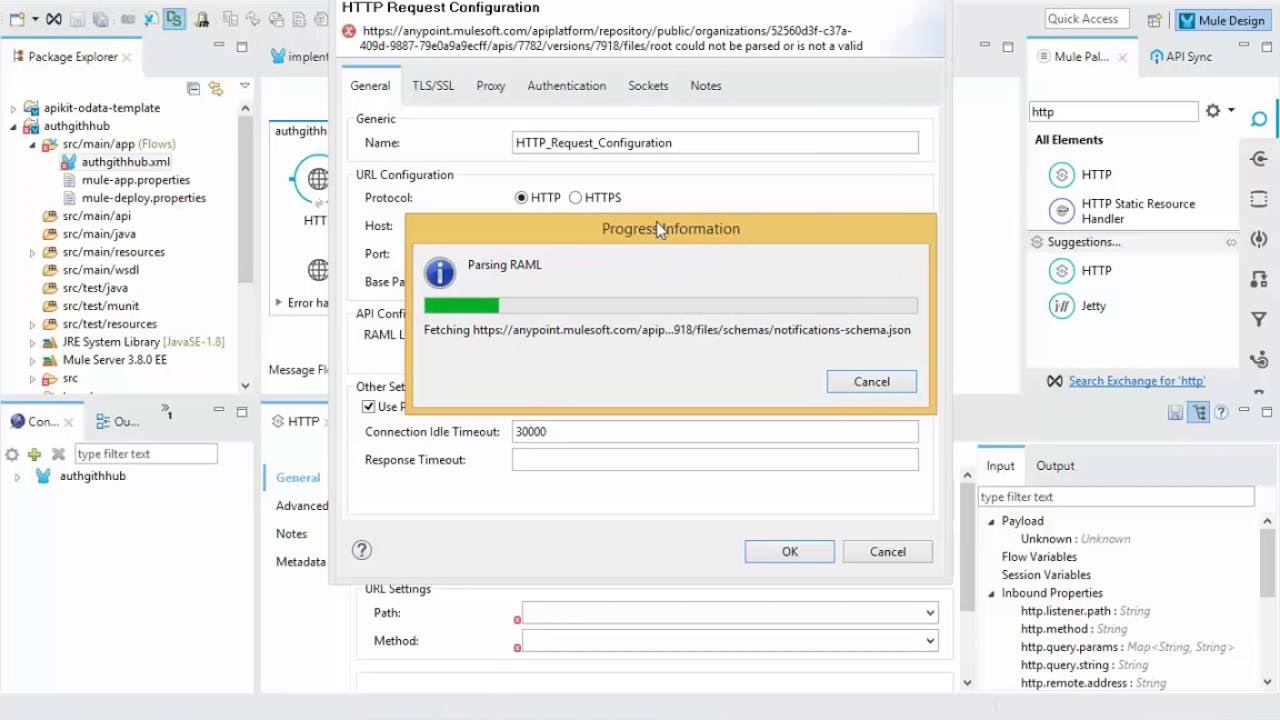Click the Mule Palette search field
Image resolution: width=1280 pixels, height=720 pixels.
click(x=1113, y=112)
